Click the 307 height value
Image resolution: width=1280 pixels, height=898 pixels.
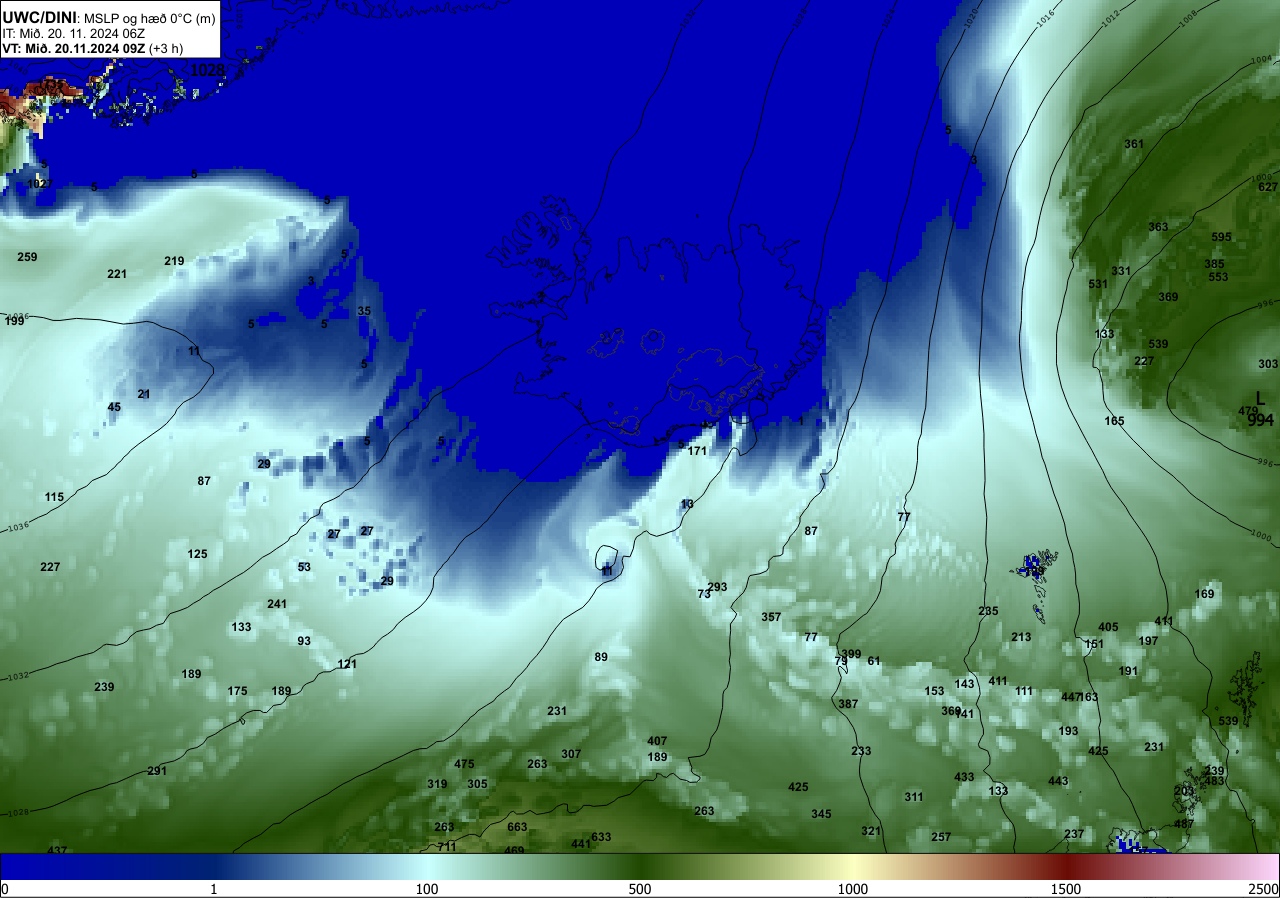[x=571, y=754]
